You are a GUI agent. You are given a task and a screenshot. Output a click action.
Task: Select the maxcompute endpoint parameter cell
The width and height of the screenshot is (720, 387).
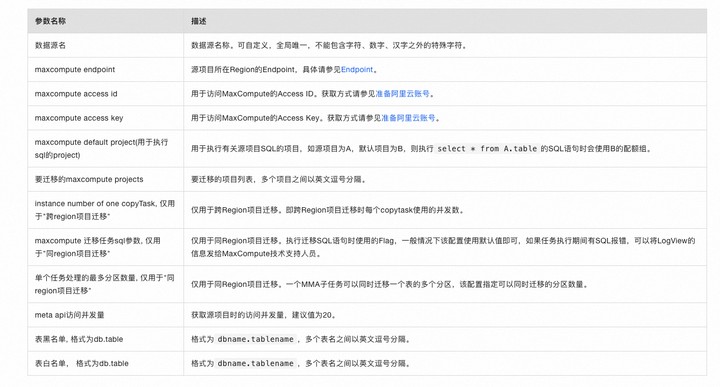(x=106, y=70)
